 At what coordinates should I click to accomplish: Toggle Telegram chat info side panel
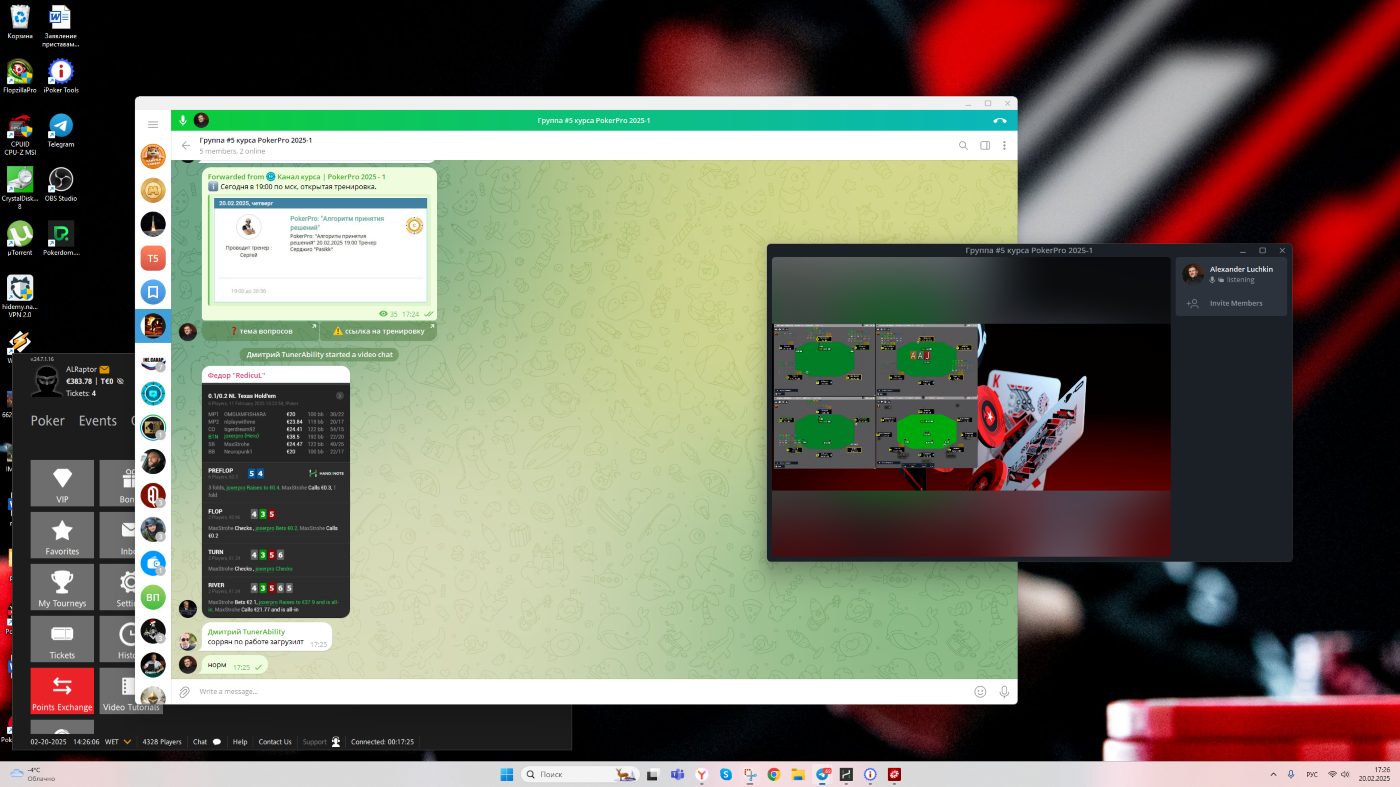(x=985, y=145)
